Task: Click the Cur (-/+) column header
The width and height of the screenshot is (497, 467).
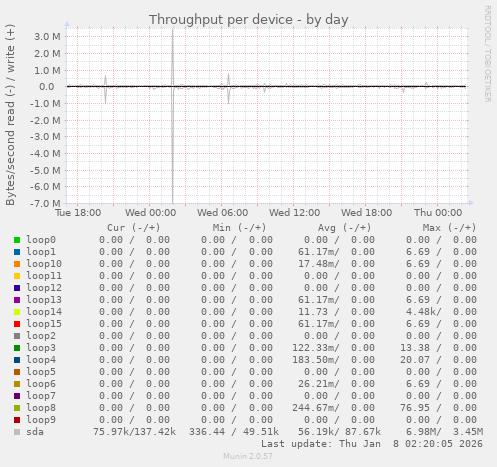Action: [134, 228]
